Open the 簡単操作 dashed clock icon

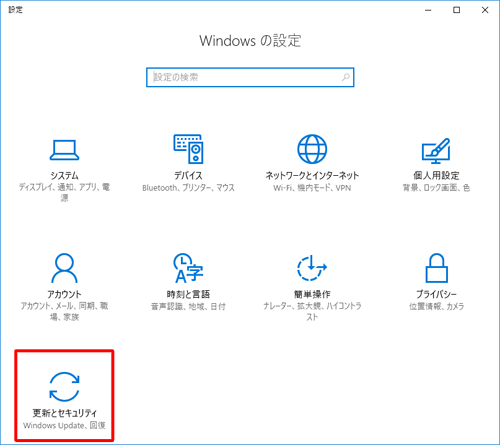click(x=312, y=268)
